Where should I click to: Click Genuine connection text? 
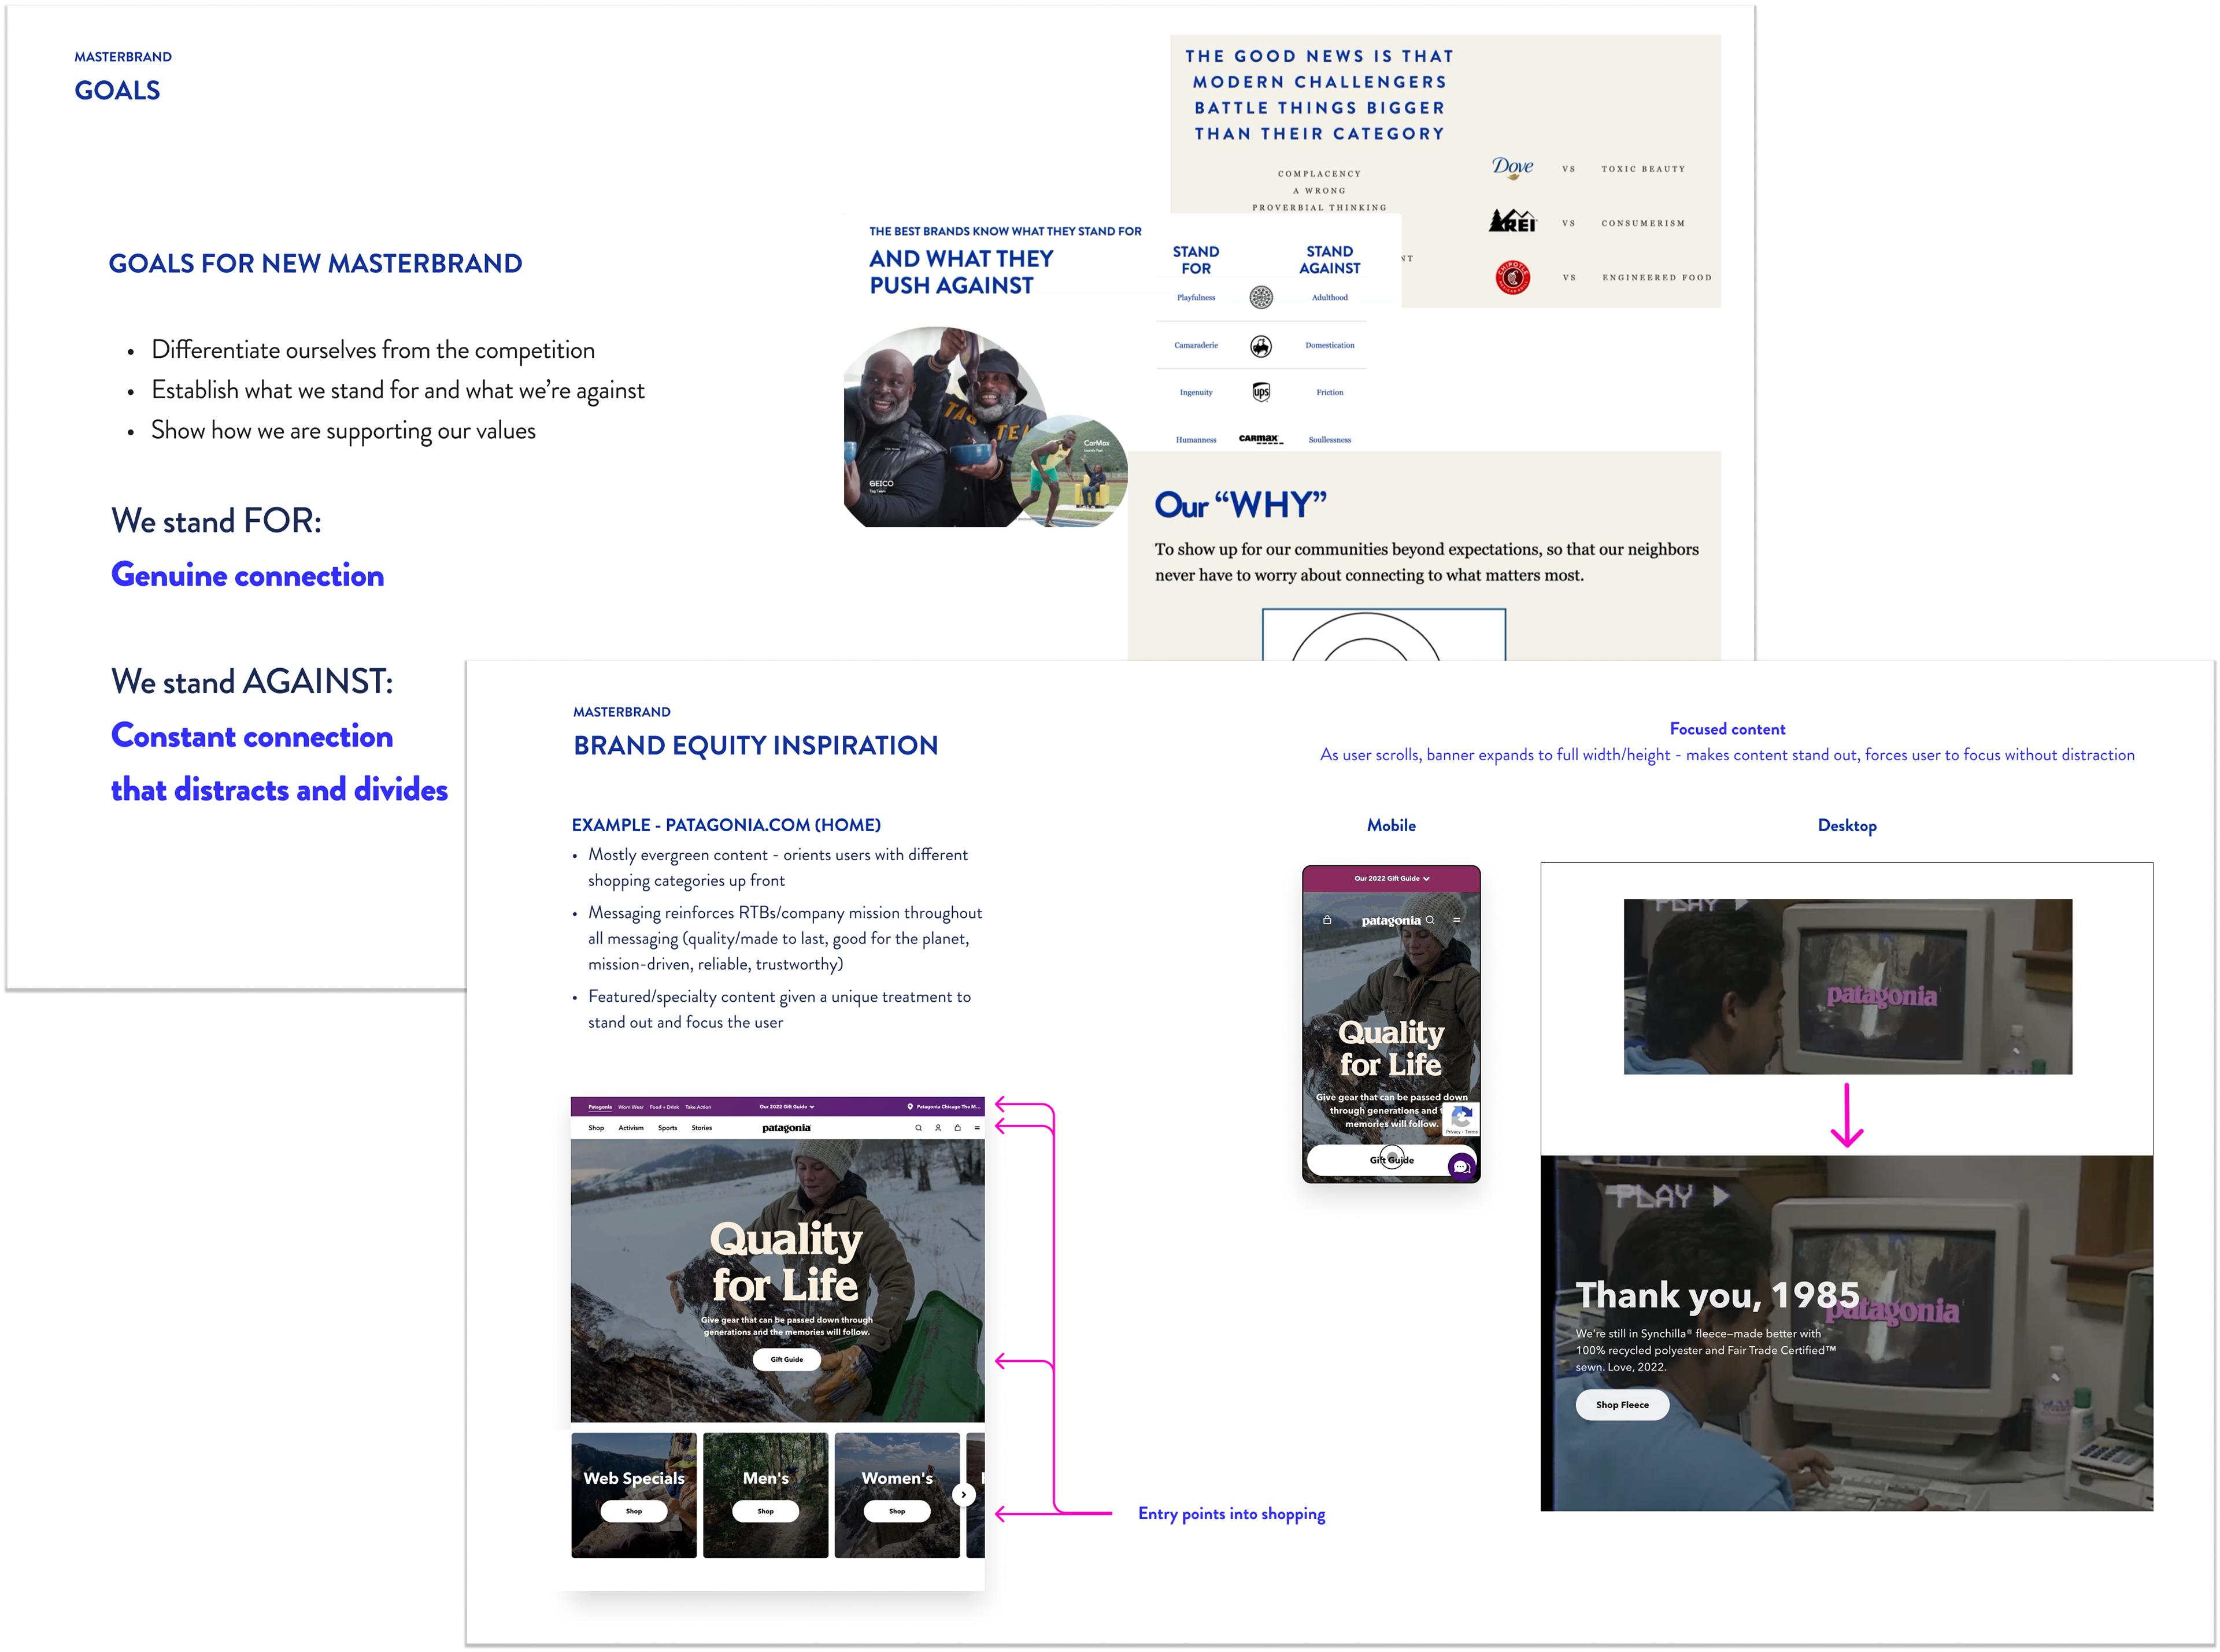pos(247,575)
